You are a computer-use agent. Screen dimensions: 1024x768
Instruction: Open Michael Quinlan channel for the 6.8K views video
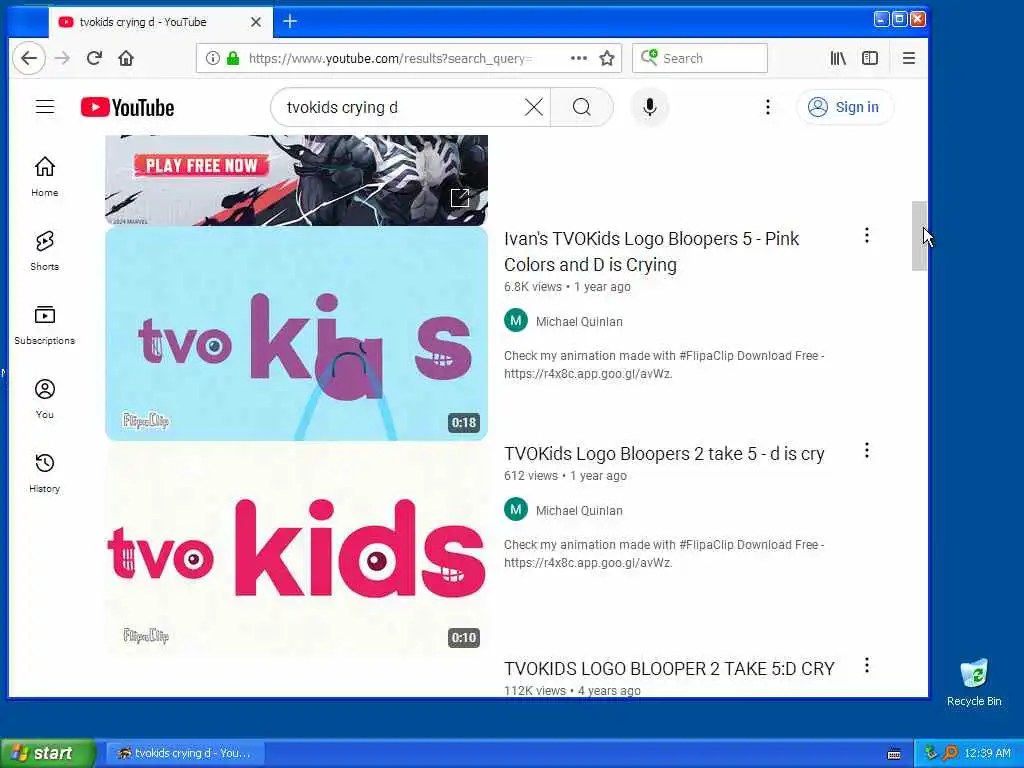(x=579, y=321)
